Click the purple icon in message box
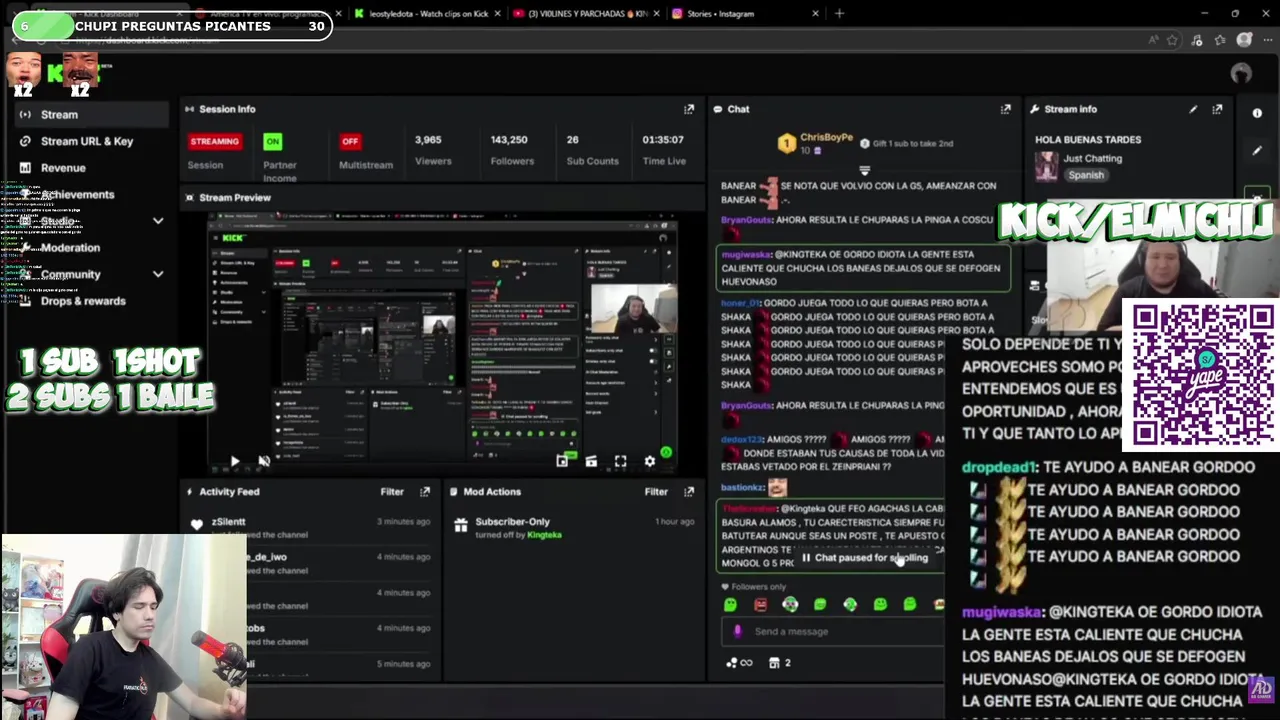 click(x=738, y=631)
